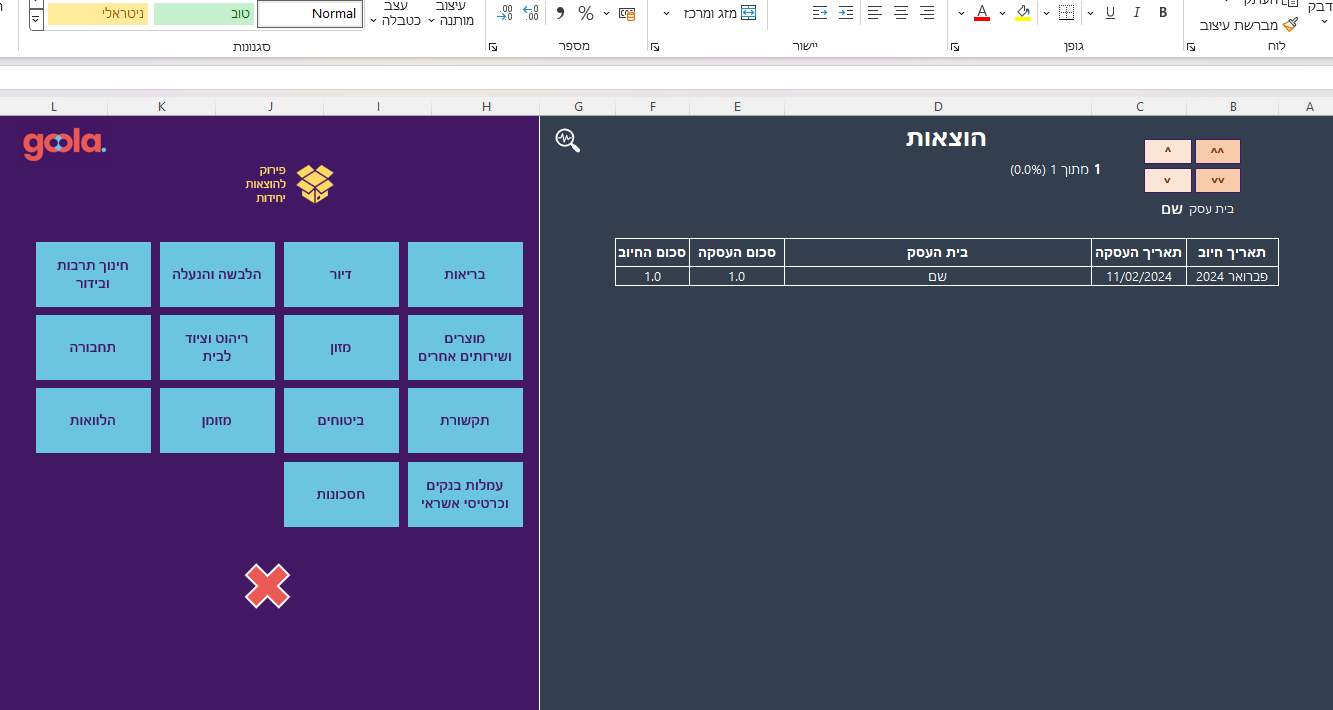1333x710 pixels.
Task: Decrease decimal places icon
Action: 505,13
